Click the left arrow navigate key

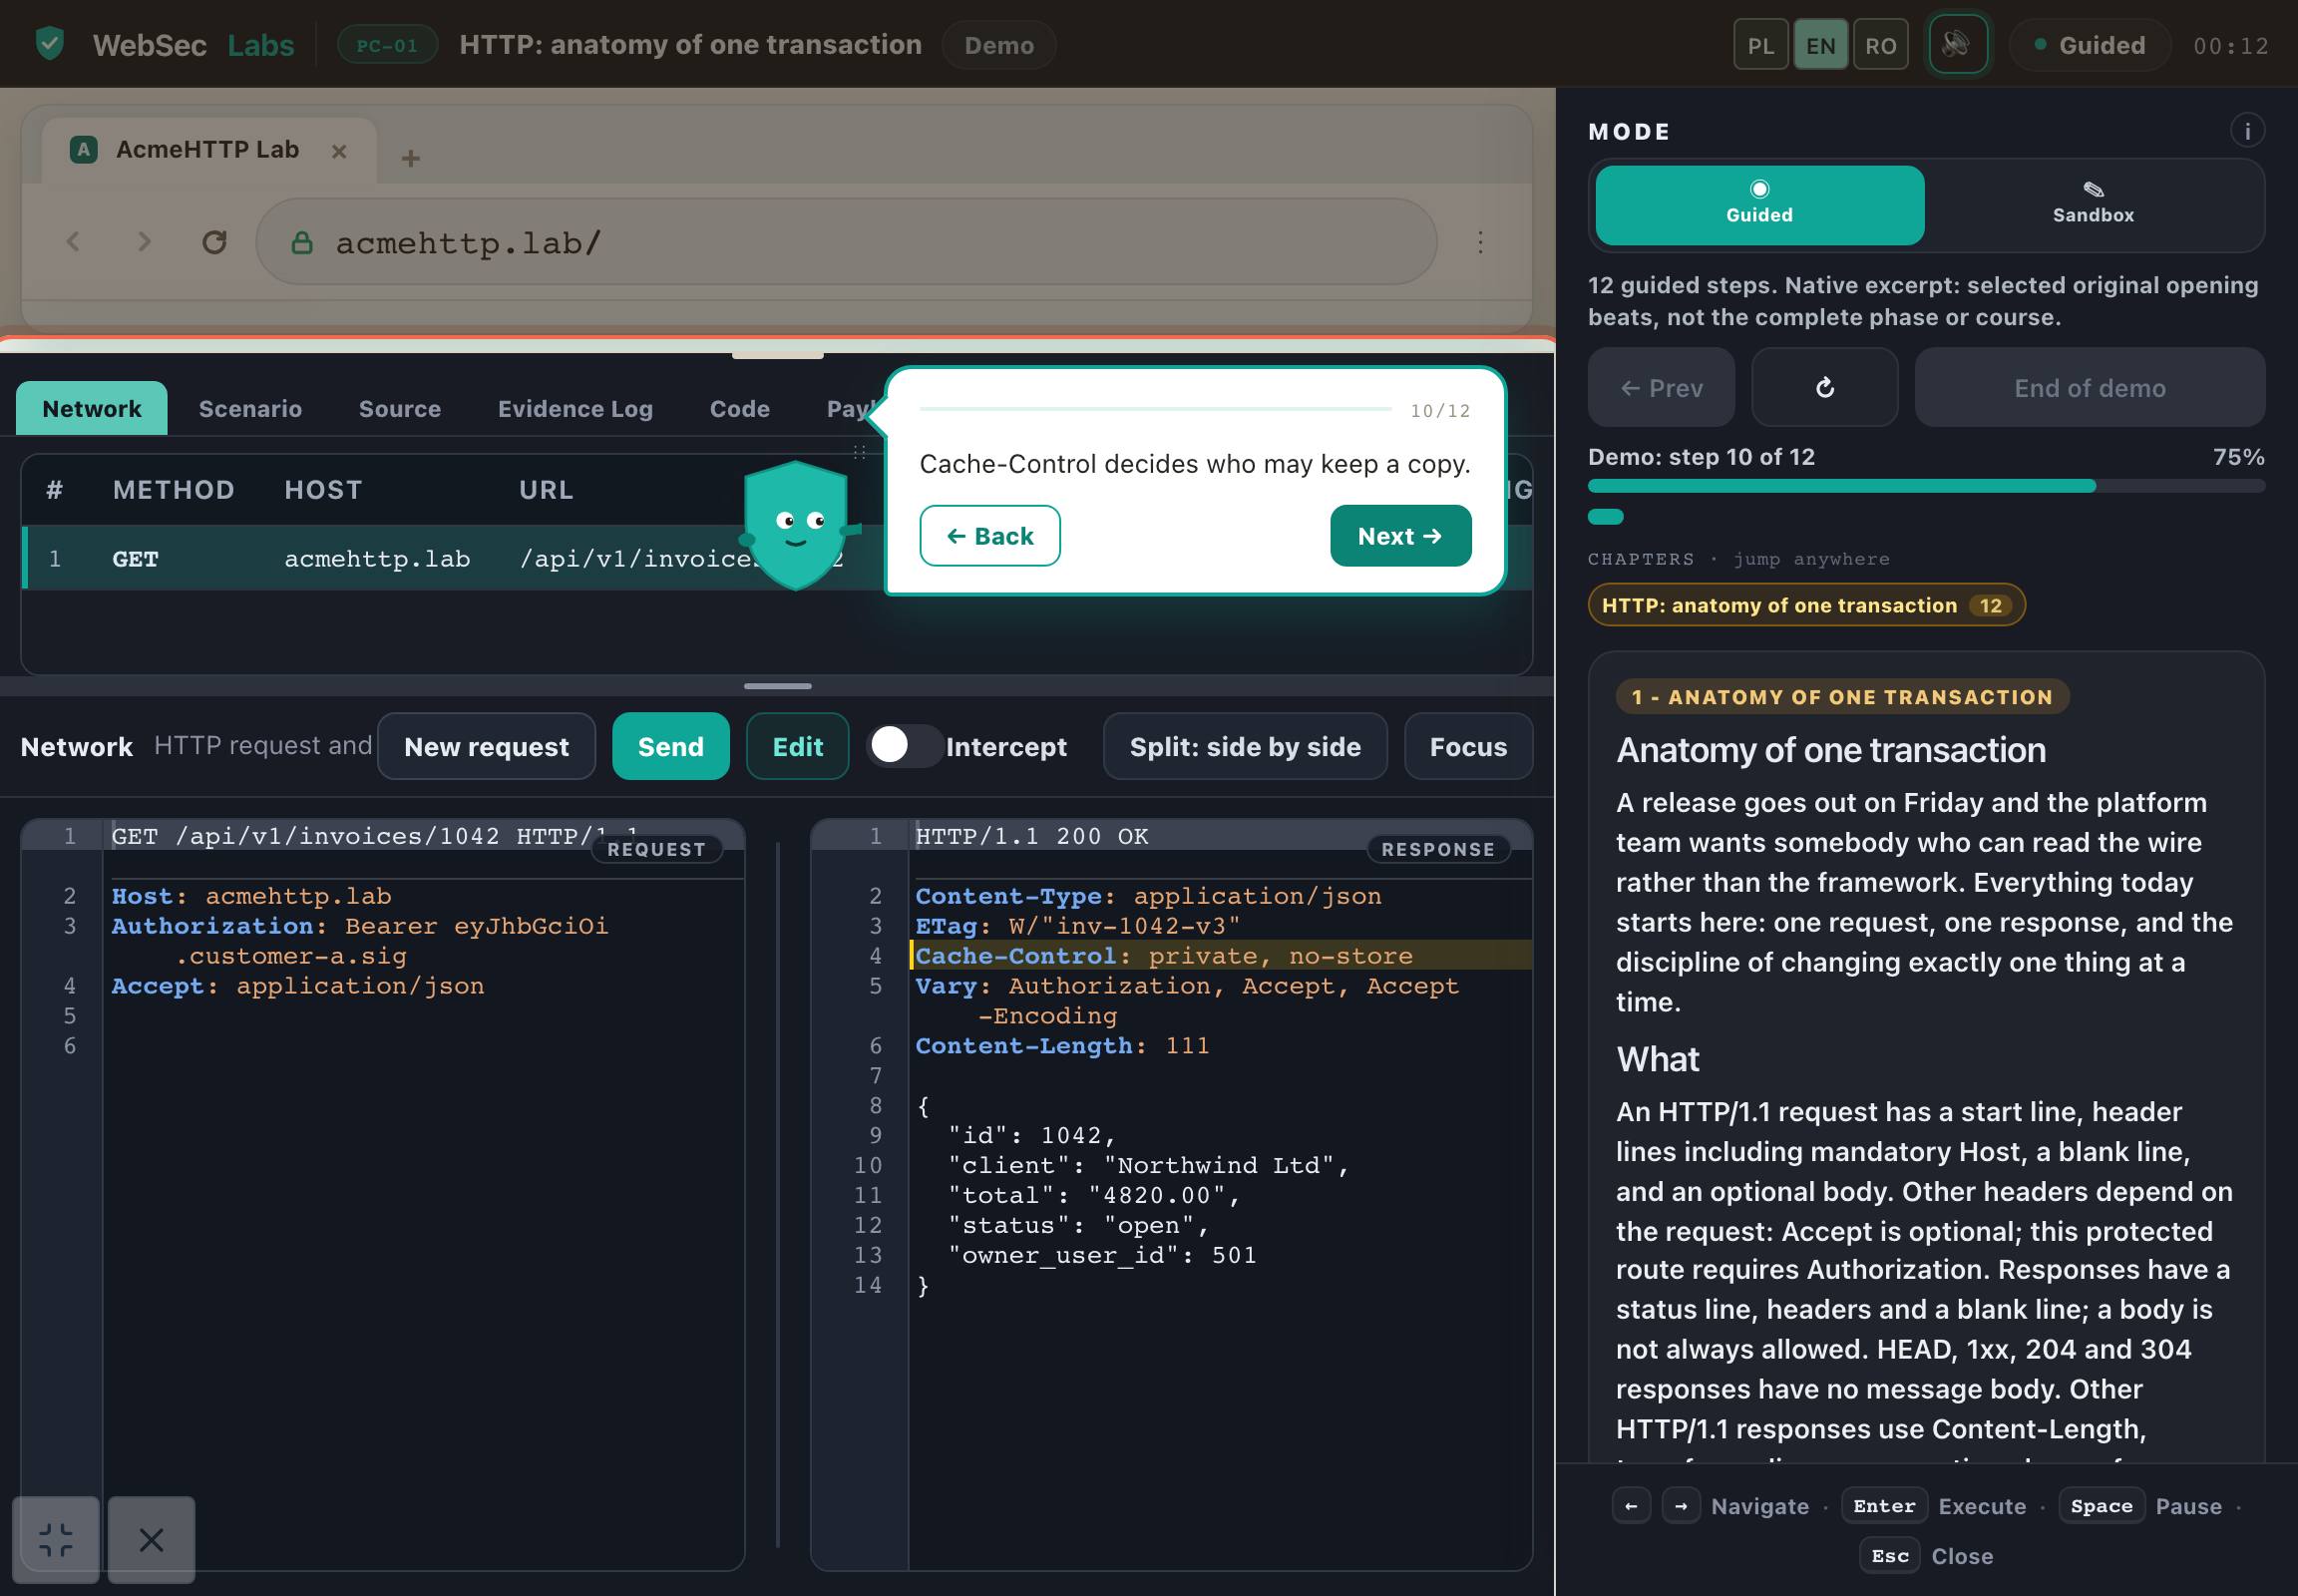click(x=1631, y=1505)
